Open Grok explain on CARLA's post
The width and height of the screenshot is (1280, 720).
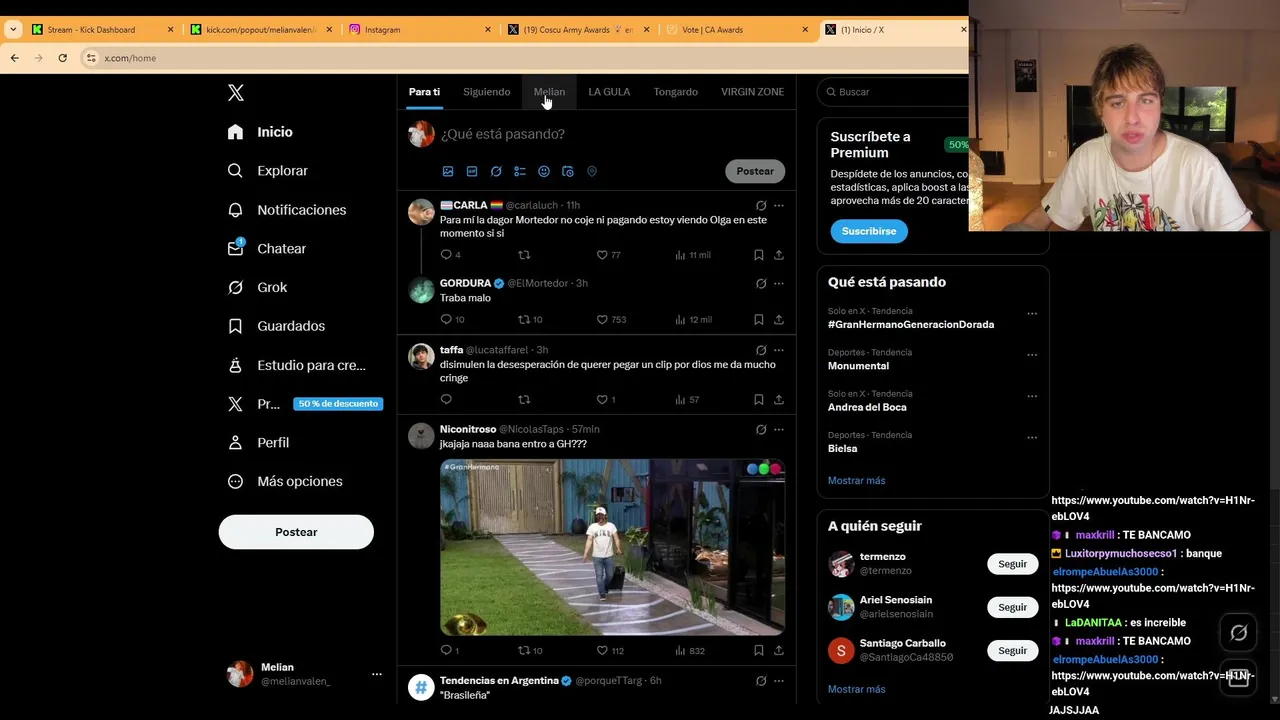click(761, 206)
